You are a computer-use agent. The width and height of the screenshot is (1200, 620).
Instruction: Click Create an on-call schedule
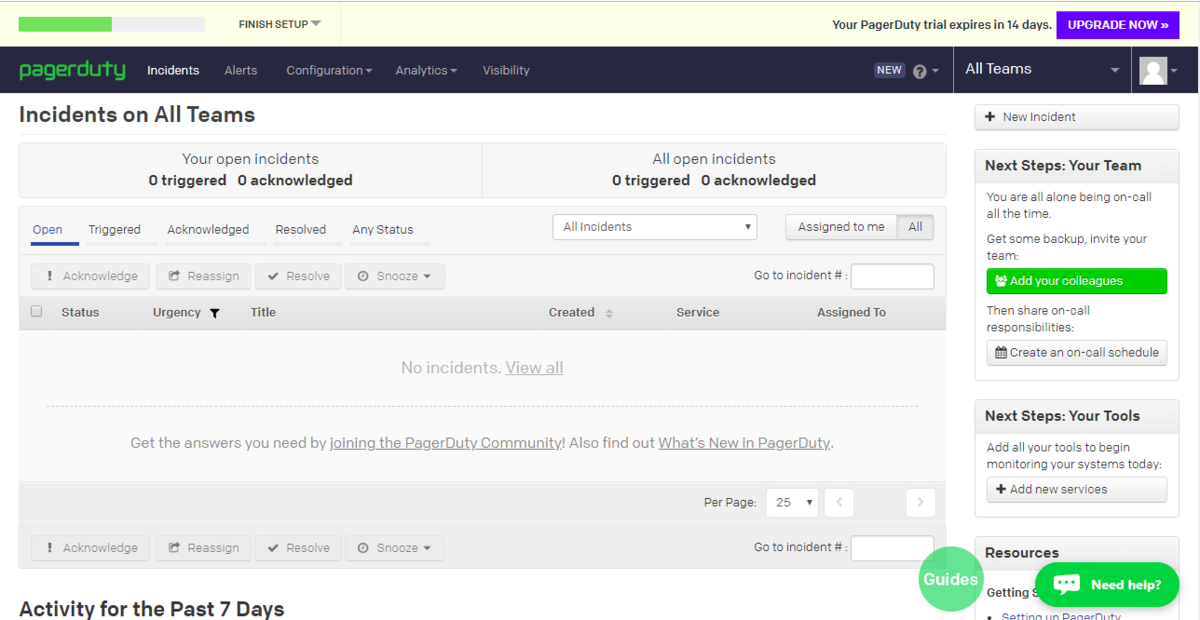tap(1077, 352)
